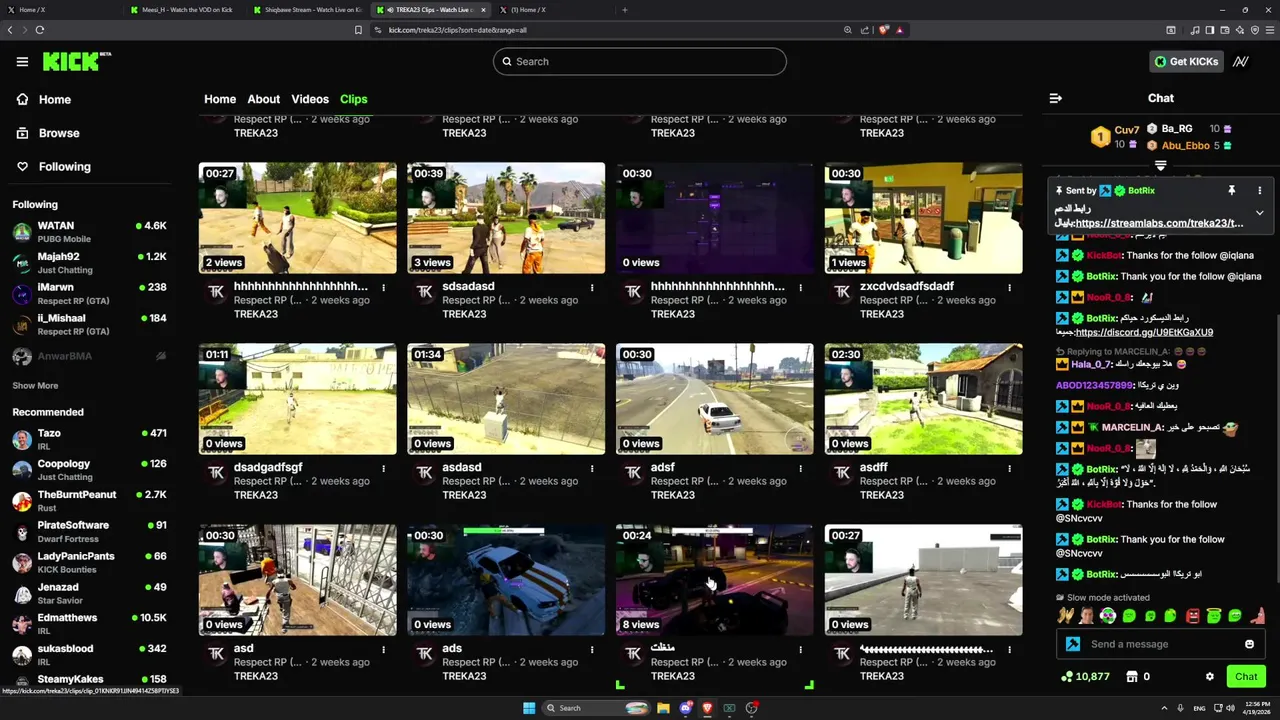
Task: Open options menu for the sdsadasd clip
Action: 592,287
